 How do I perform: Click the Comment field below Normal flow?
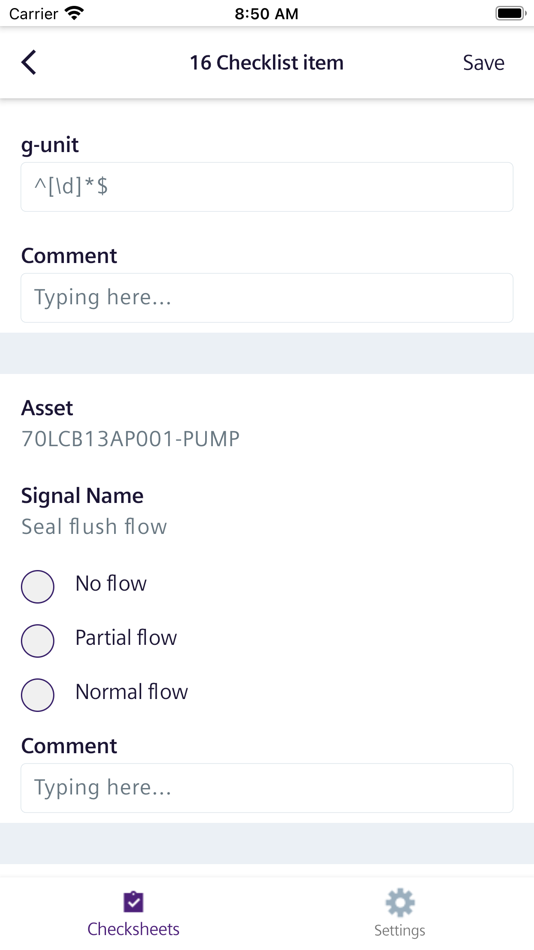click(x=267, y=788)
